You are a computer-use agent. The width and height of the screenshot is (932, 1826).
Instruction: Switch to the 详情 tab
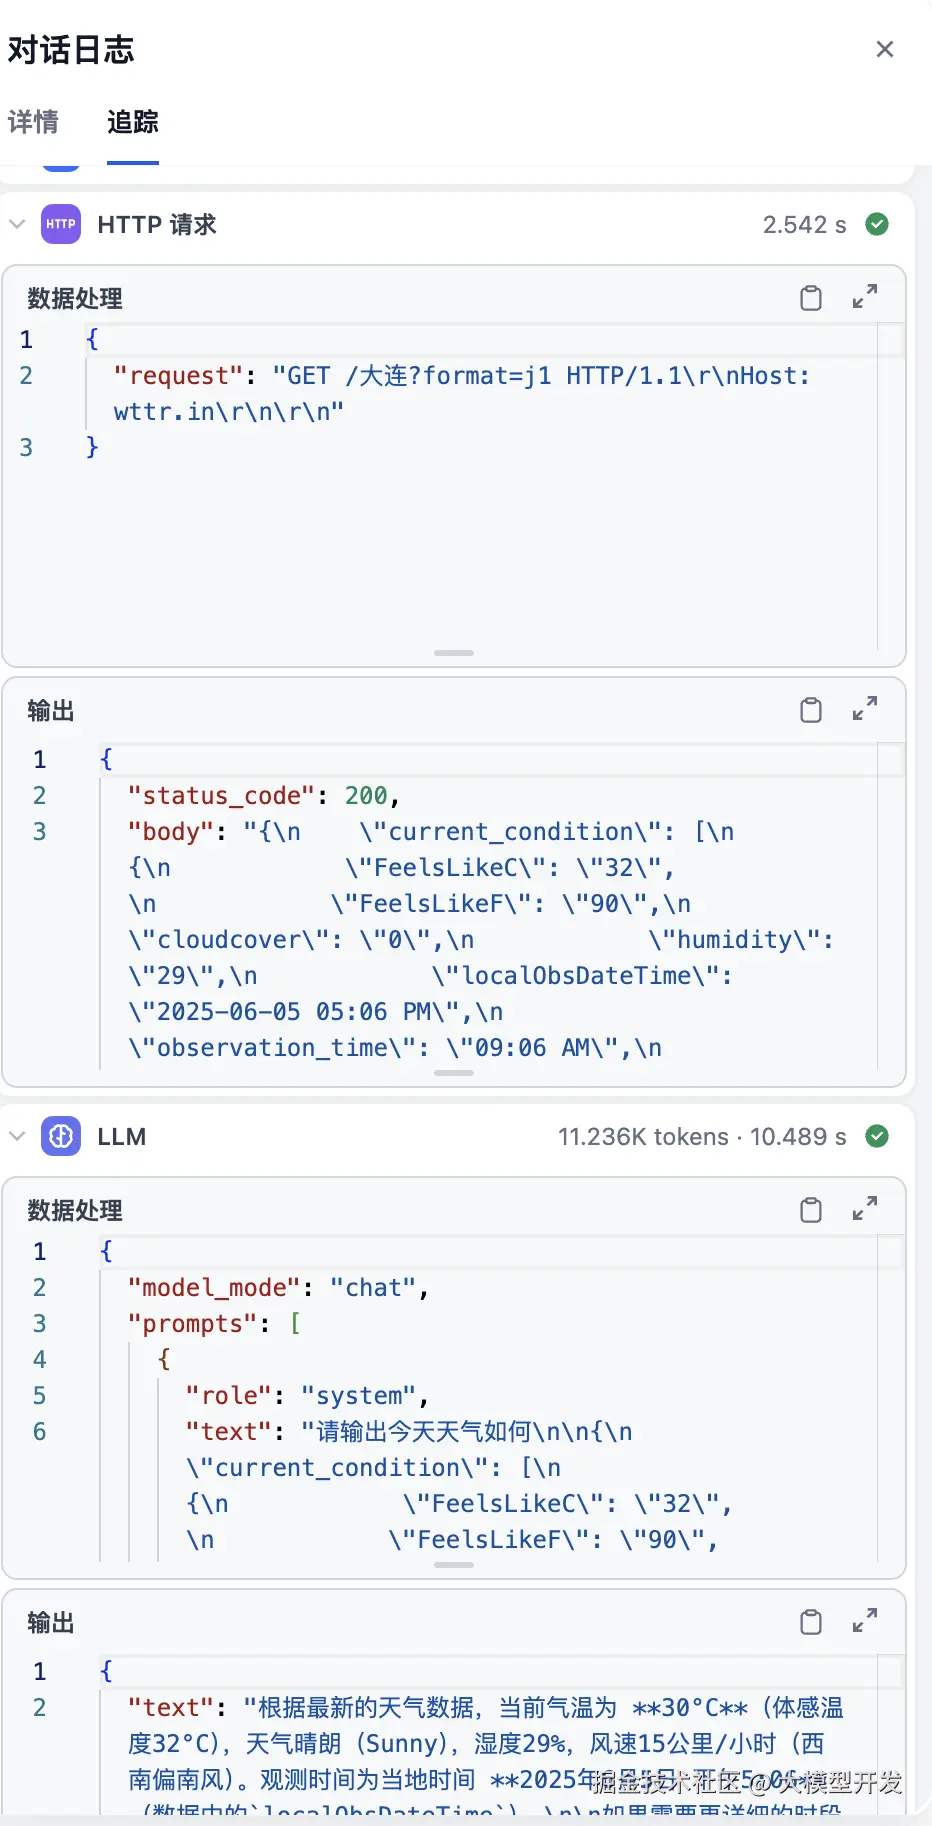pos(33,122)
